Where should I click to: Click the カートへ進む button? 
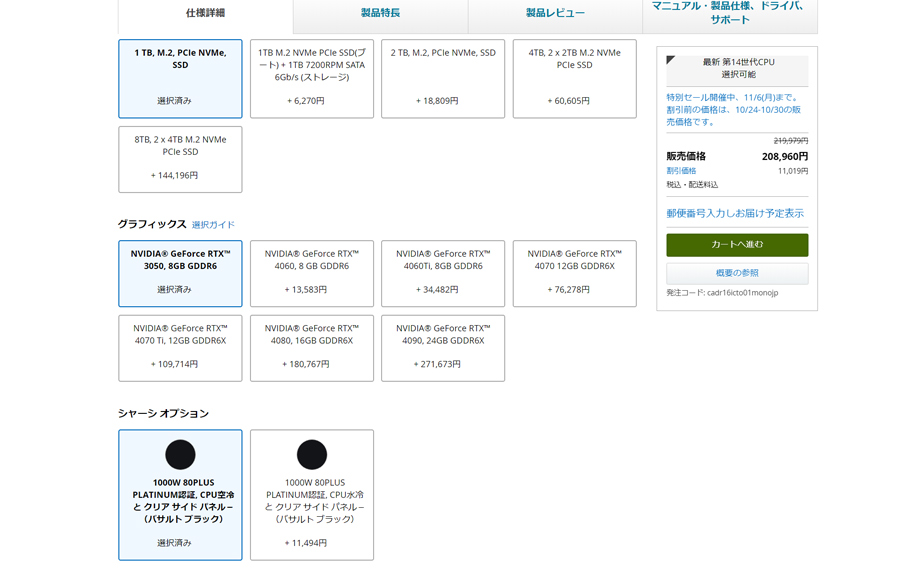pyautogui.click(x=737, y=245)
